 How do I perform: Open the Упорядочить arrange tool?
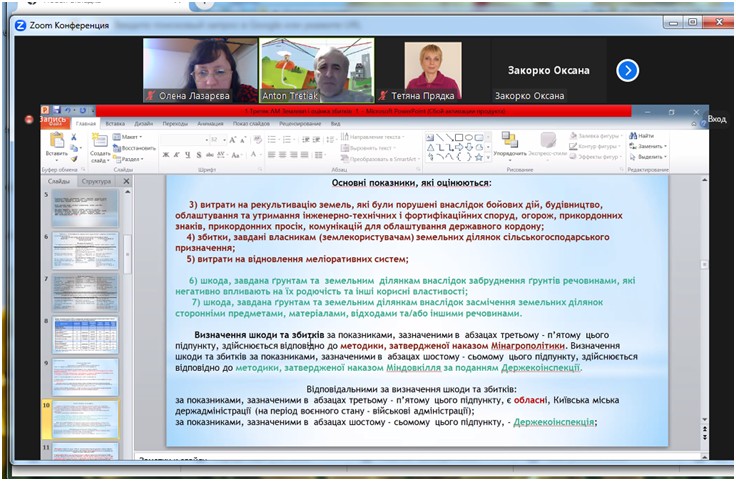510,144
